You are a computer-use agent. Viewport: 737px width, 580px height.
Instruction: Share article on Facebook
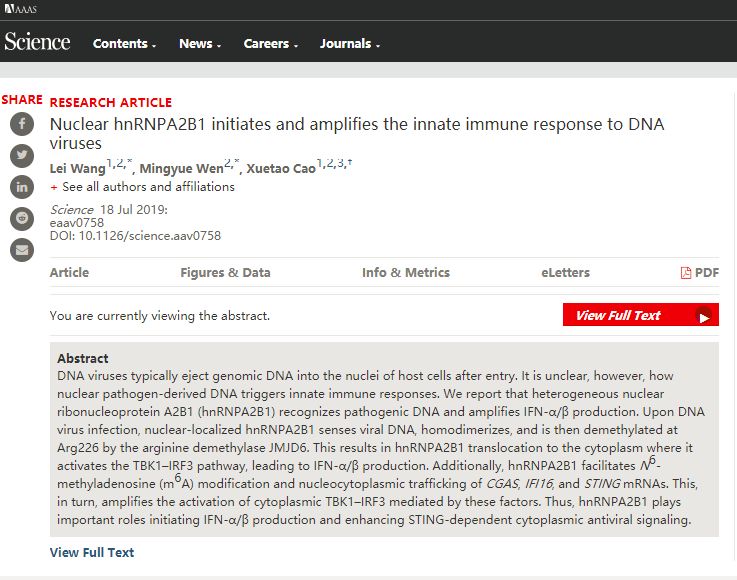pyautogui.click(x=21, y=124)
